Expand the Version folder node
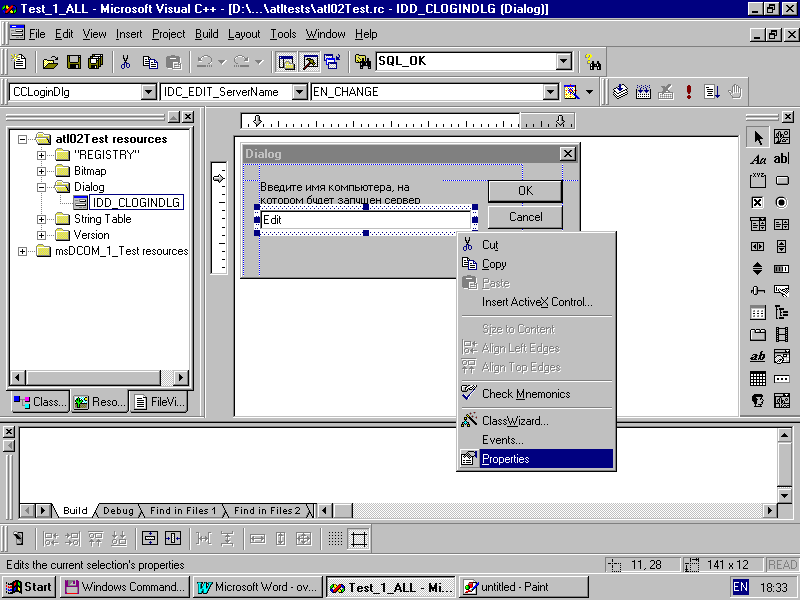This screenshot has height=600, width=800. pyautogui.click(x=42, y=235)
